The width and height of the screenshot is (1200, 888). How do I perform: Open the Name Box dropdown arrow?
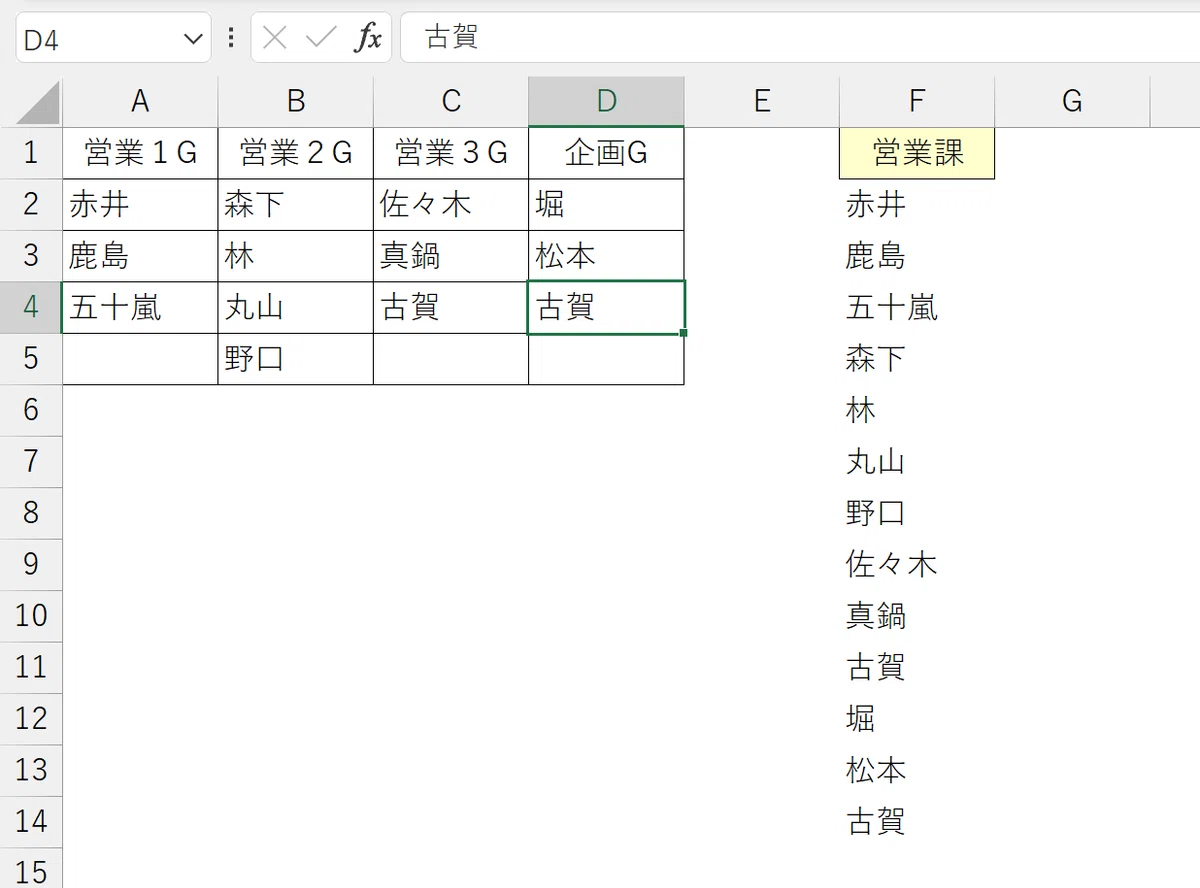tap(192, 39)
